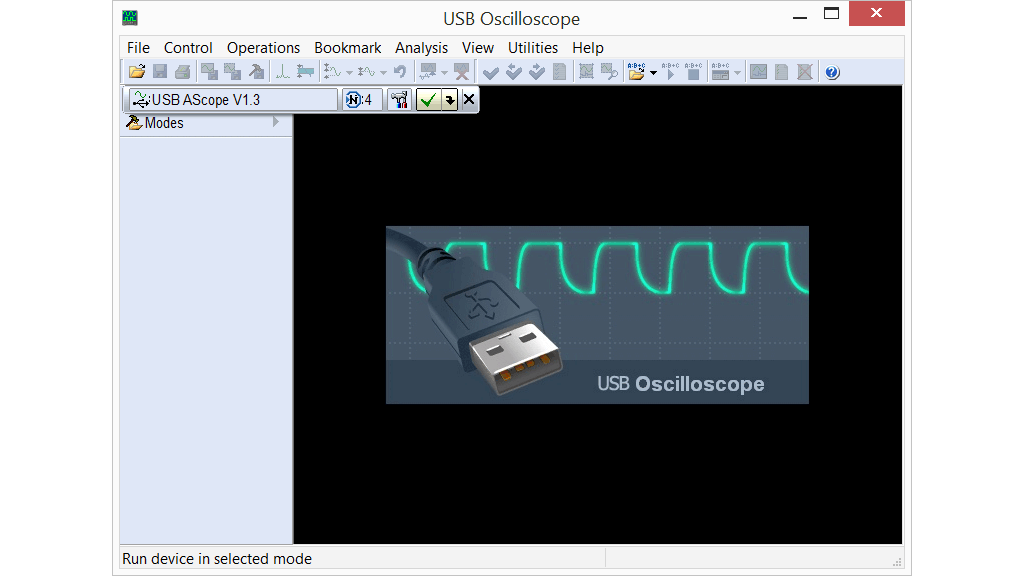Open the dropdown arrow beside green checkmark
The width and height of the screenshot is (1024, 576).
[x=449, y=100]
